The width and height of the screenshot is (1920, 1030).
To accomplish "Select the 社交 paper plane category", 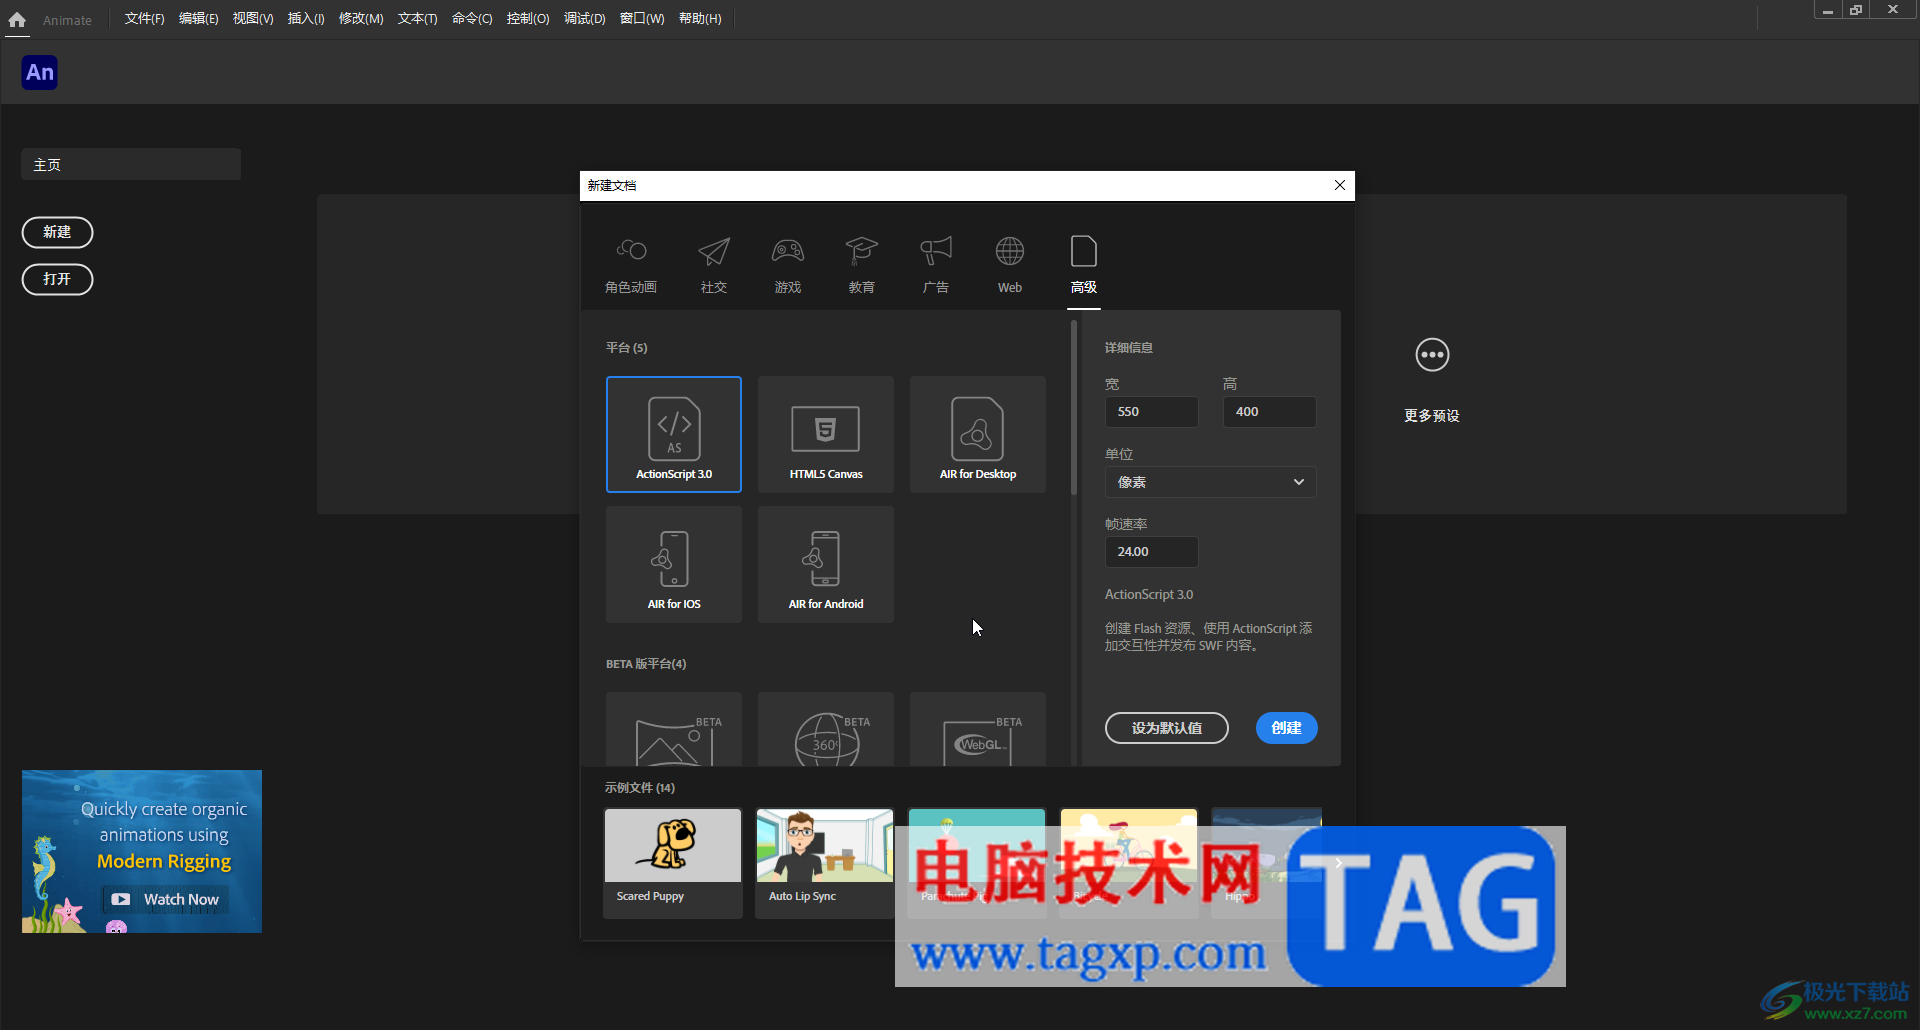I will [714, 252].
